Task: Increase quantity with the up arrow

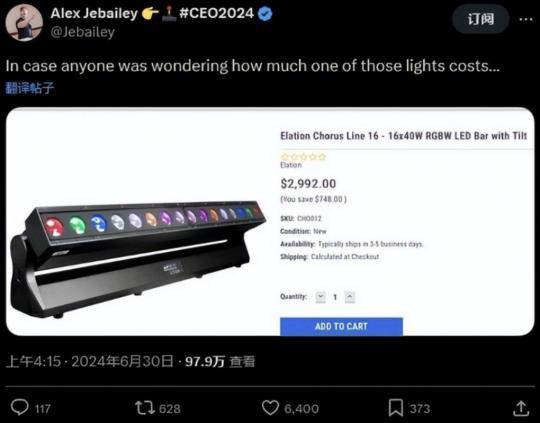Action: pyautogui.click(x=350, y=297)
